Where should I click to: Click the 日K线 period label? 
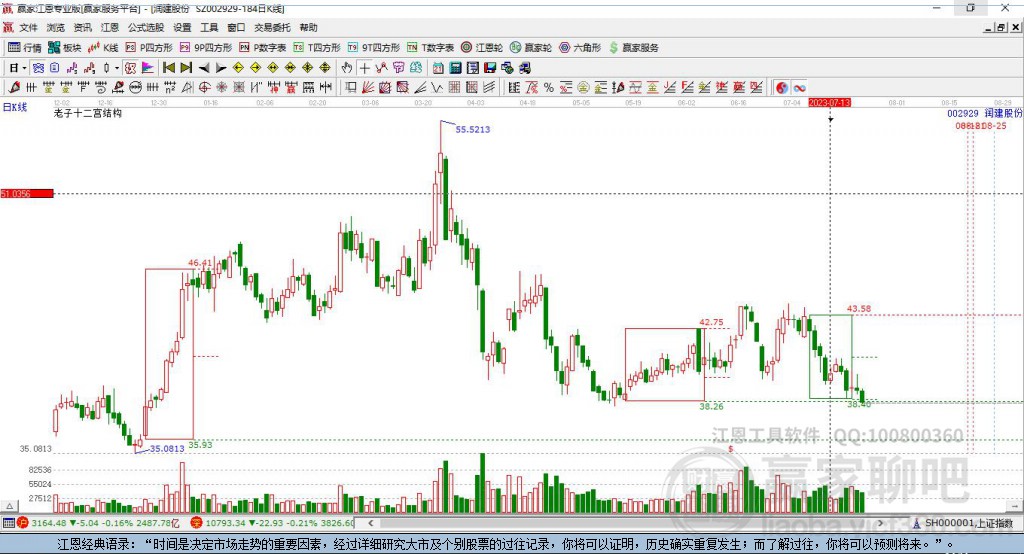click(x=14, y=107)
